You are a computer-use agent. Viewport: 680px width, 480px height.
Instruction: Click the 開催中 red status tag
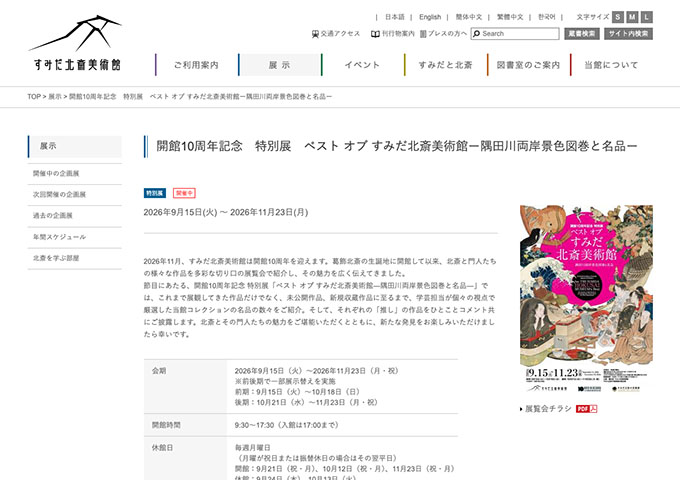tap(184, 193)
